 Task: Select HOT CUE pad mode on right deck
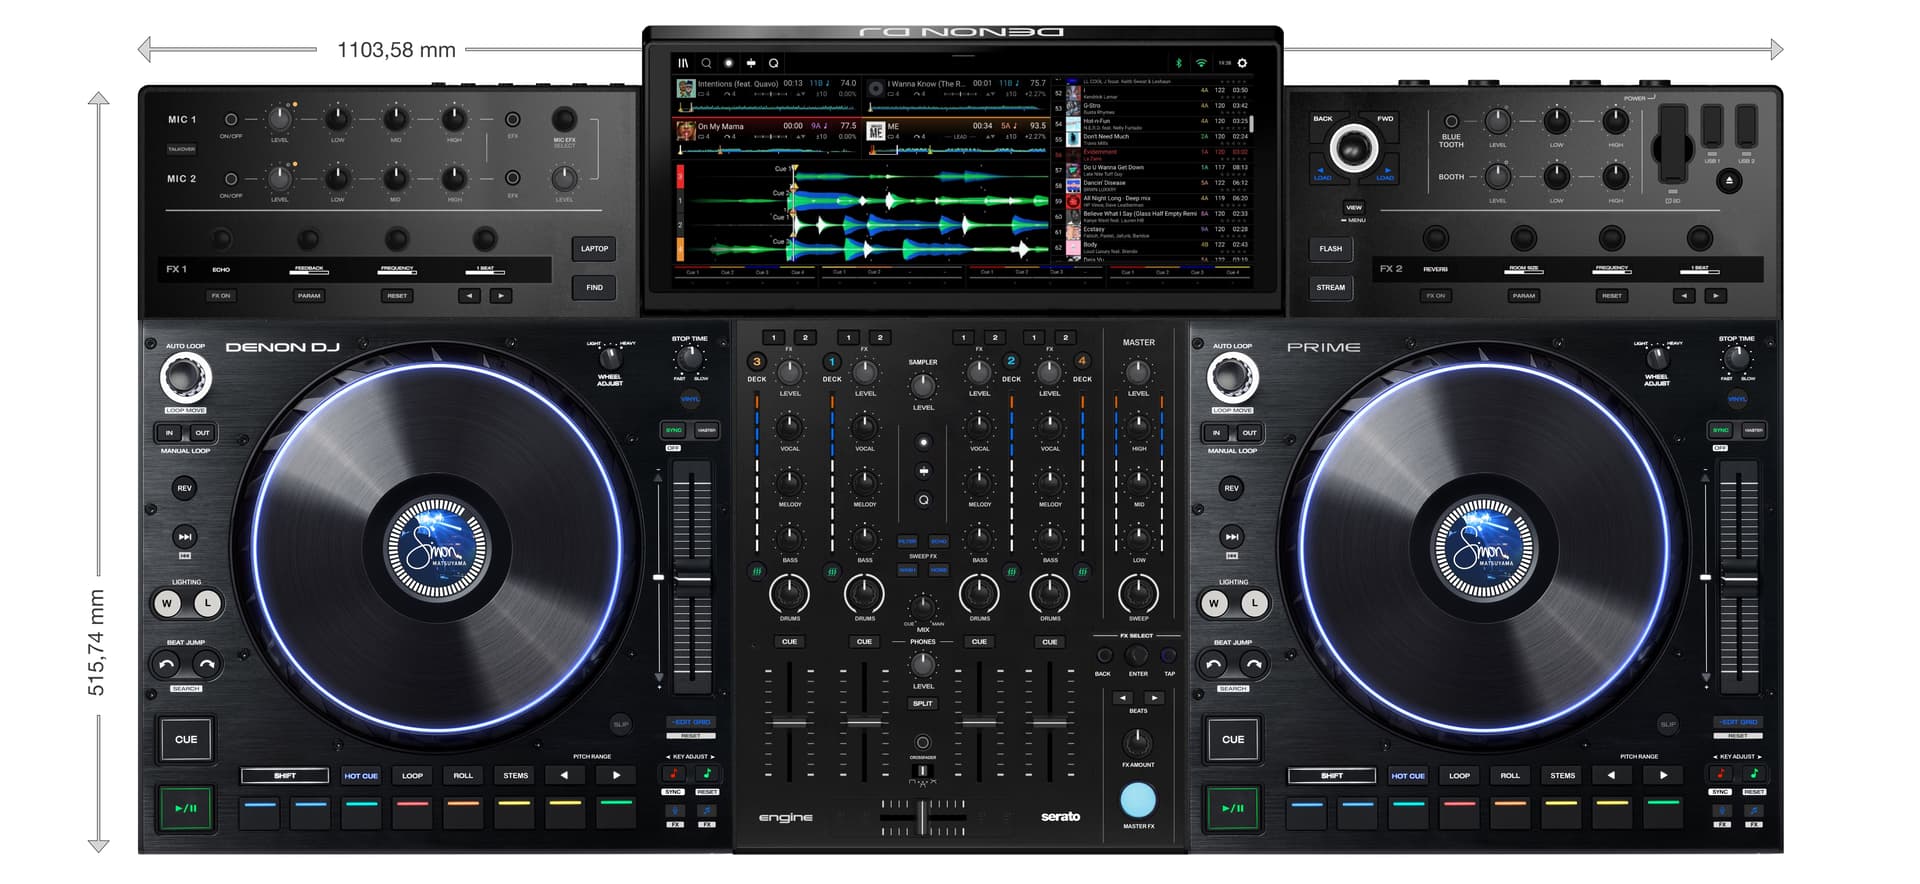(1408, 776)
